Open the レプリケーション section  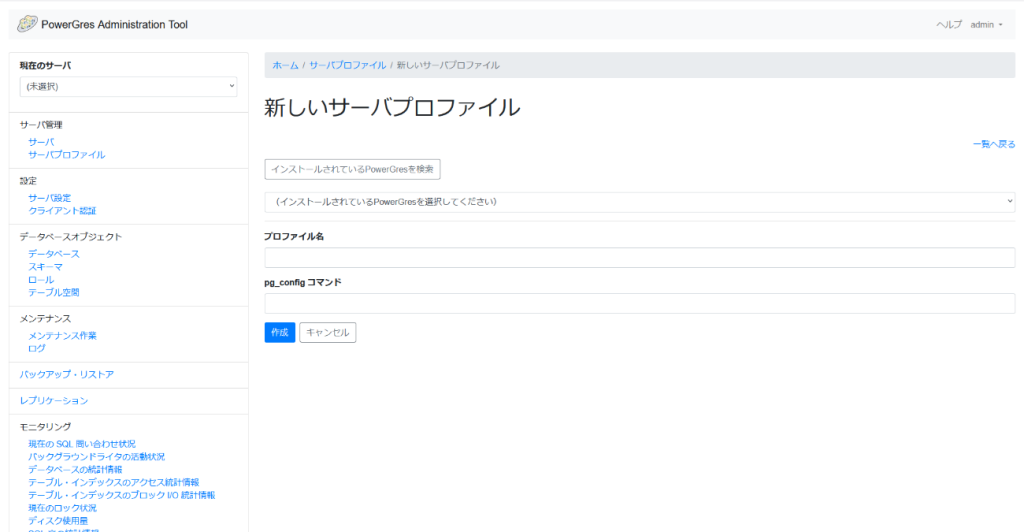pyautogui.click(x=54, y=401)
